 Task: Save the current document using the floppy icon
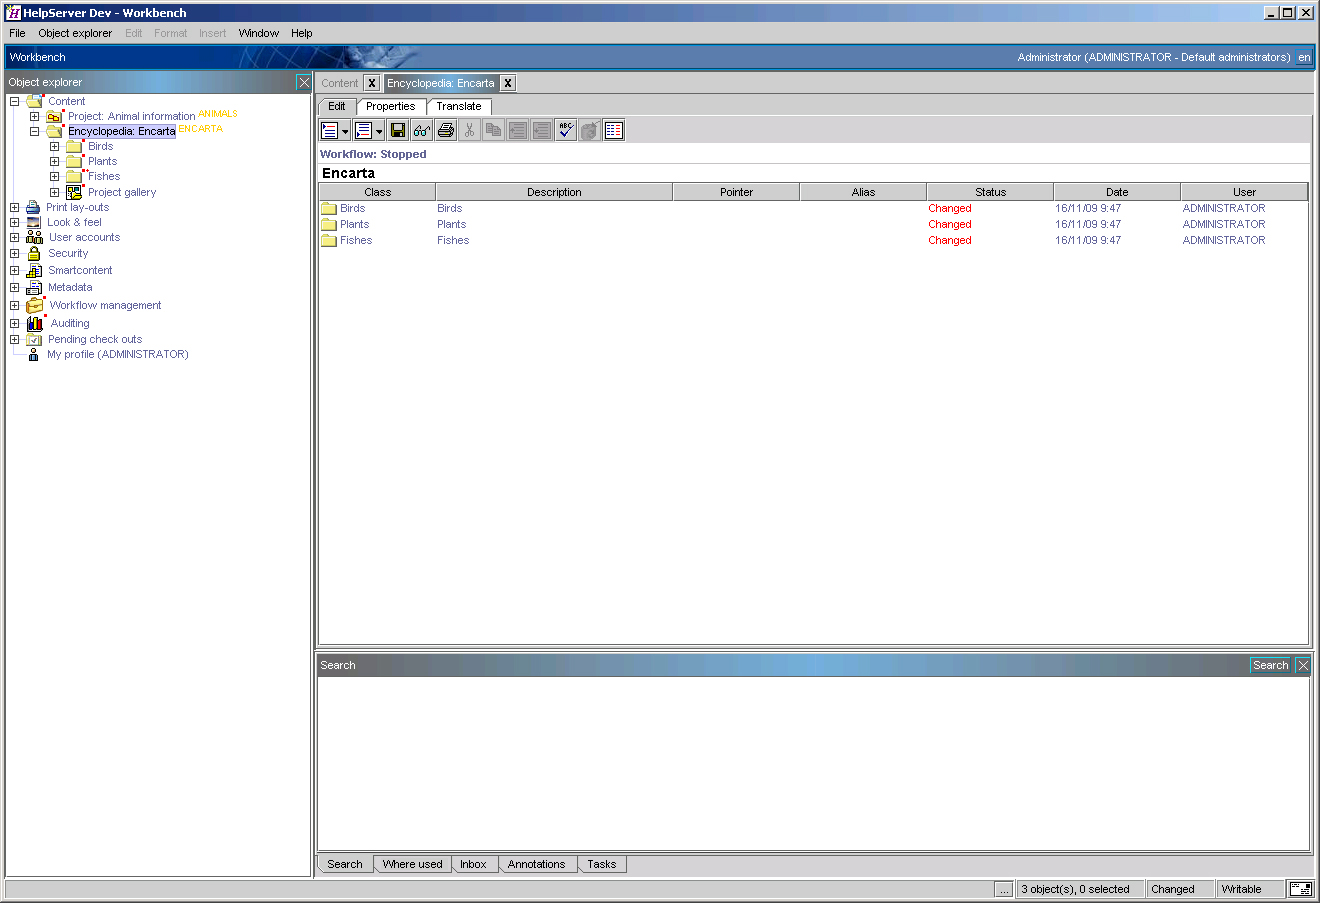[x=397, y=129]
